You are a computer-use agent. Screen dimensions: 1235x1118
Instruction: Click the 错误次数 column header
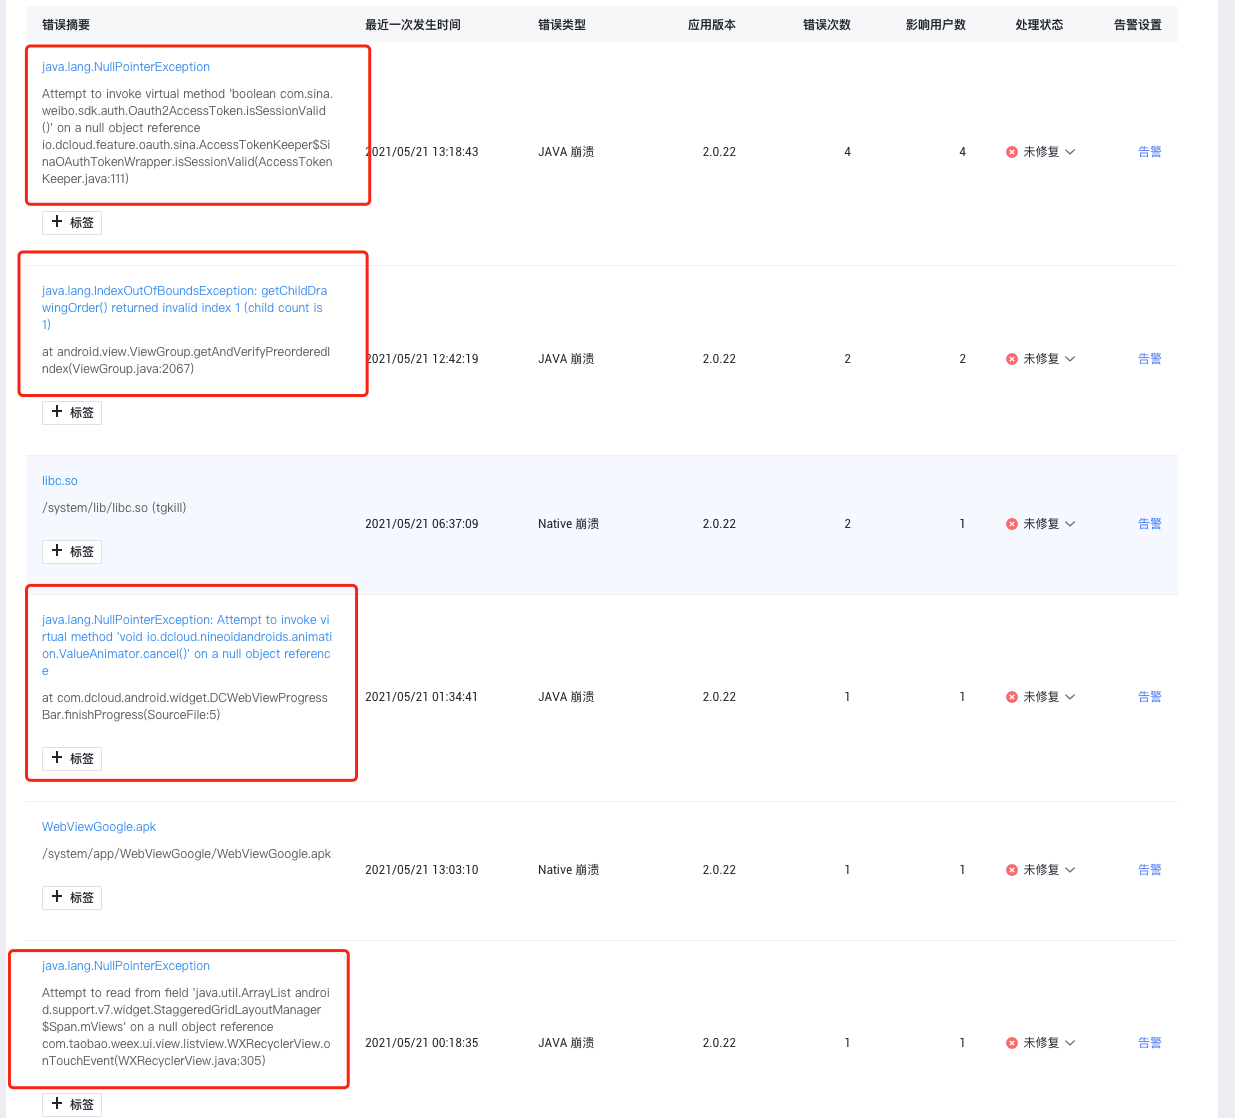(826, 25)
